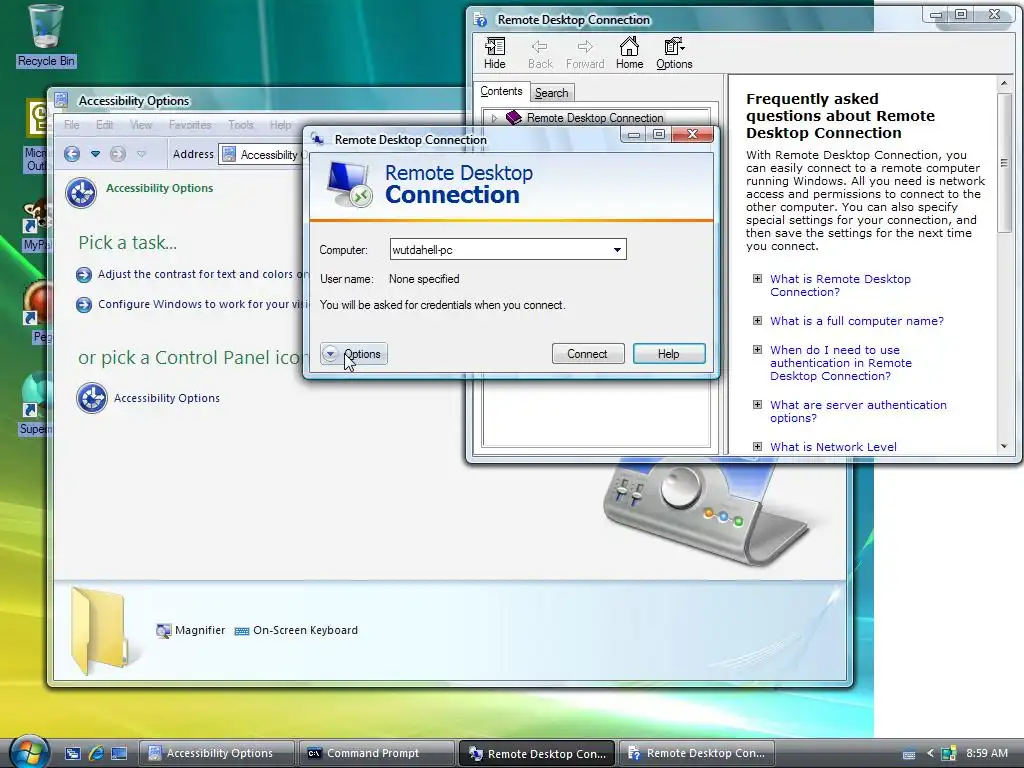Expand 'What are server authentication options?' plus box
The image size is (1024, 768).
(x=757, y=404)
